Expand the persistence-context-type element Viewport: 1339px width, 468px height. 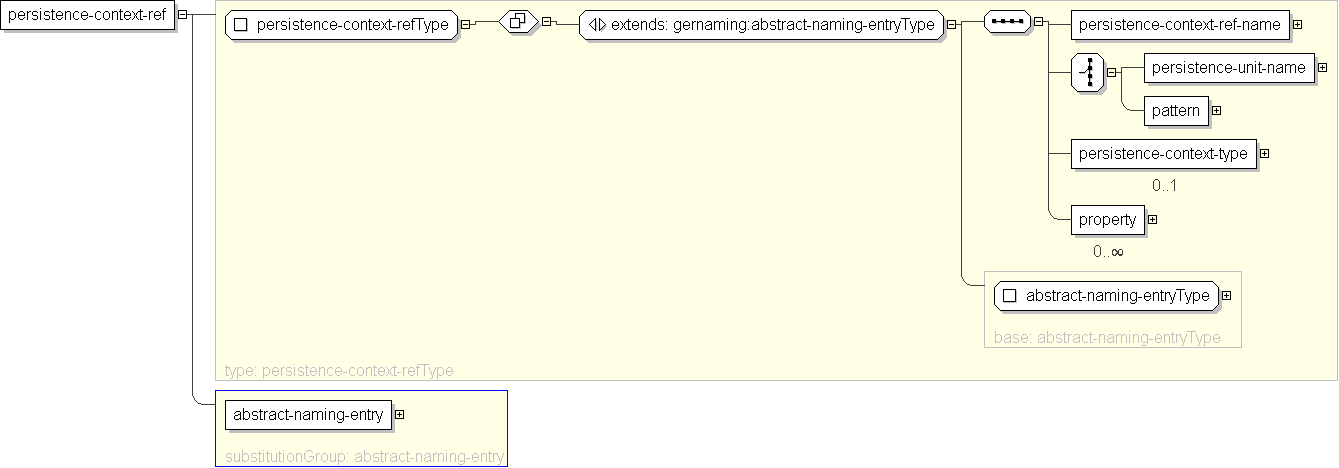[1264, 154]
